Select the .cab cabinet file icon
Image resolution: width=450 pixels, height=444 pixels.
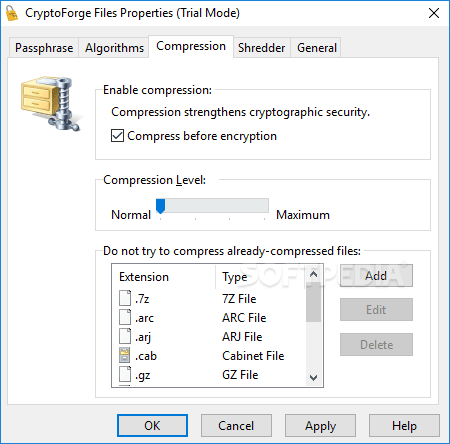tap(125, 355)
